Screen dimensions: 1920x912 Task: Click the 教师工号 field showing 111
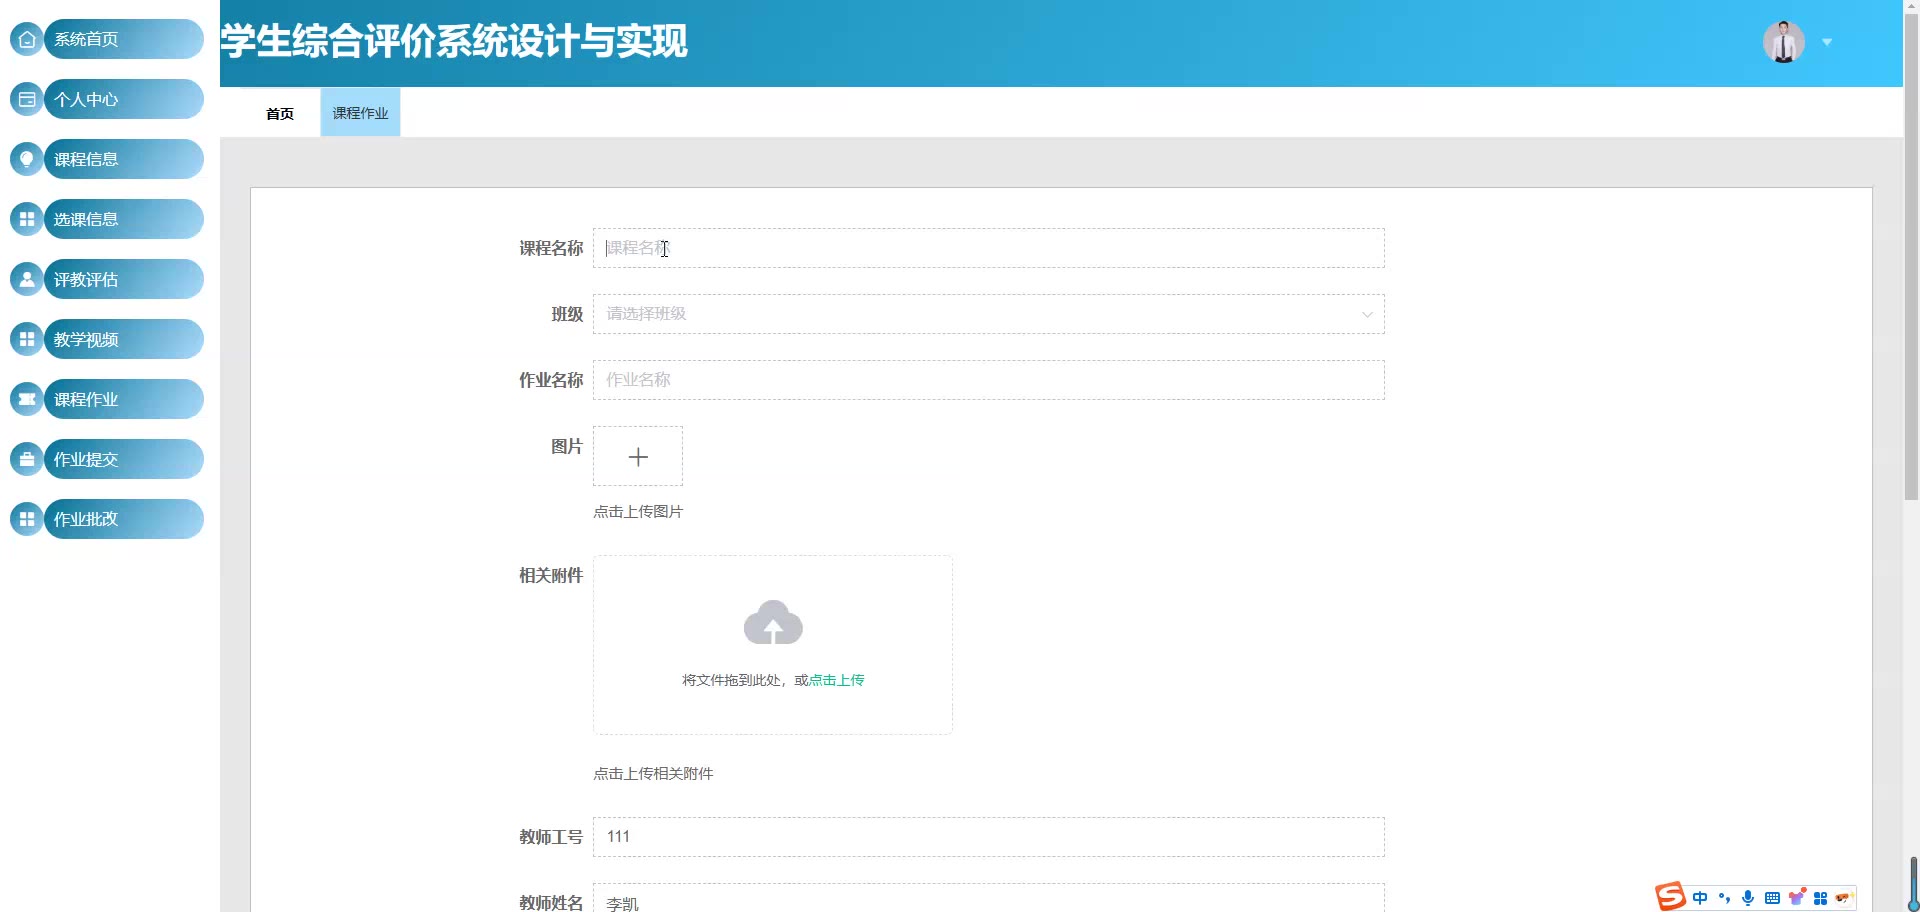[988, 837]
